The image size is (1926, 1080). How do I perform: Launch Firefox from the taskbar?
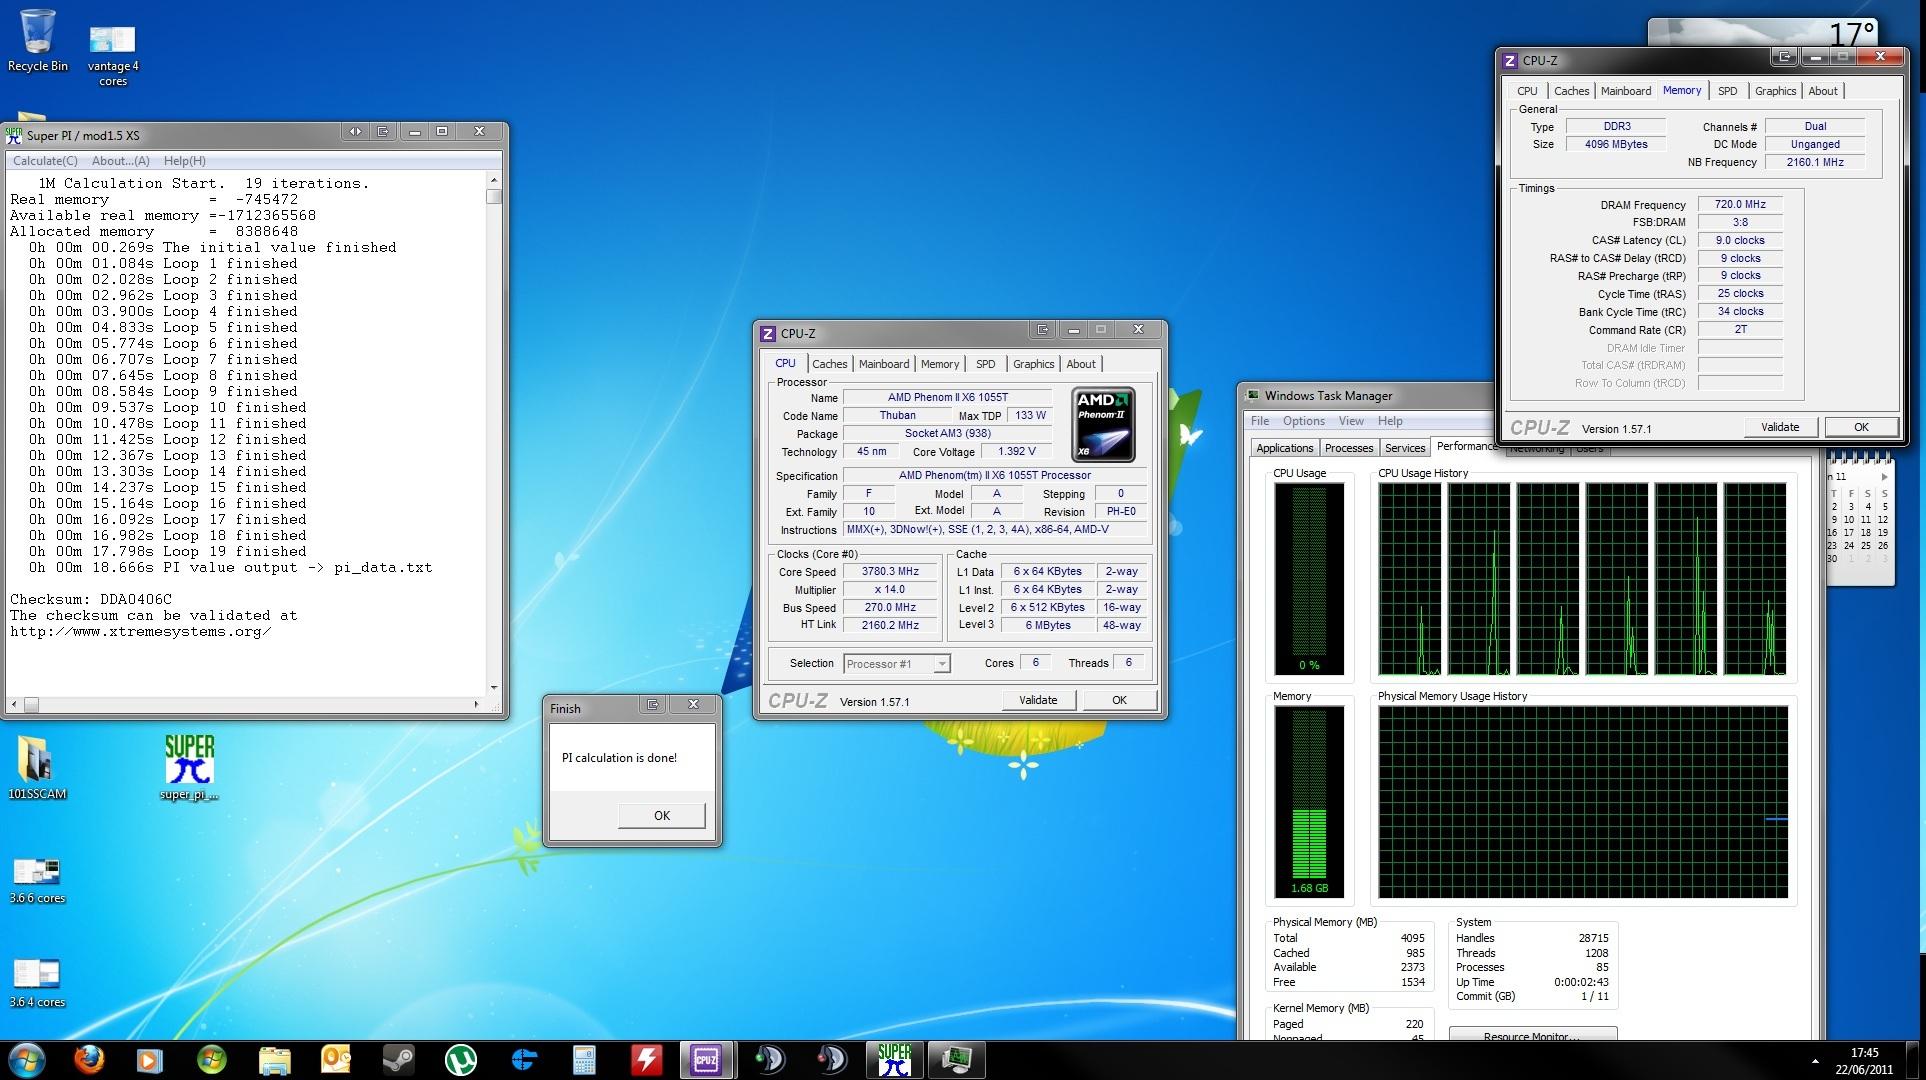click(x=89, y=1060)
